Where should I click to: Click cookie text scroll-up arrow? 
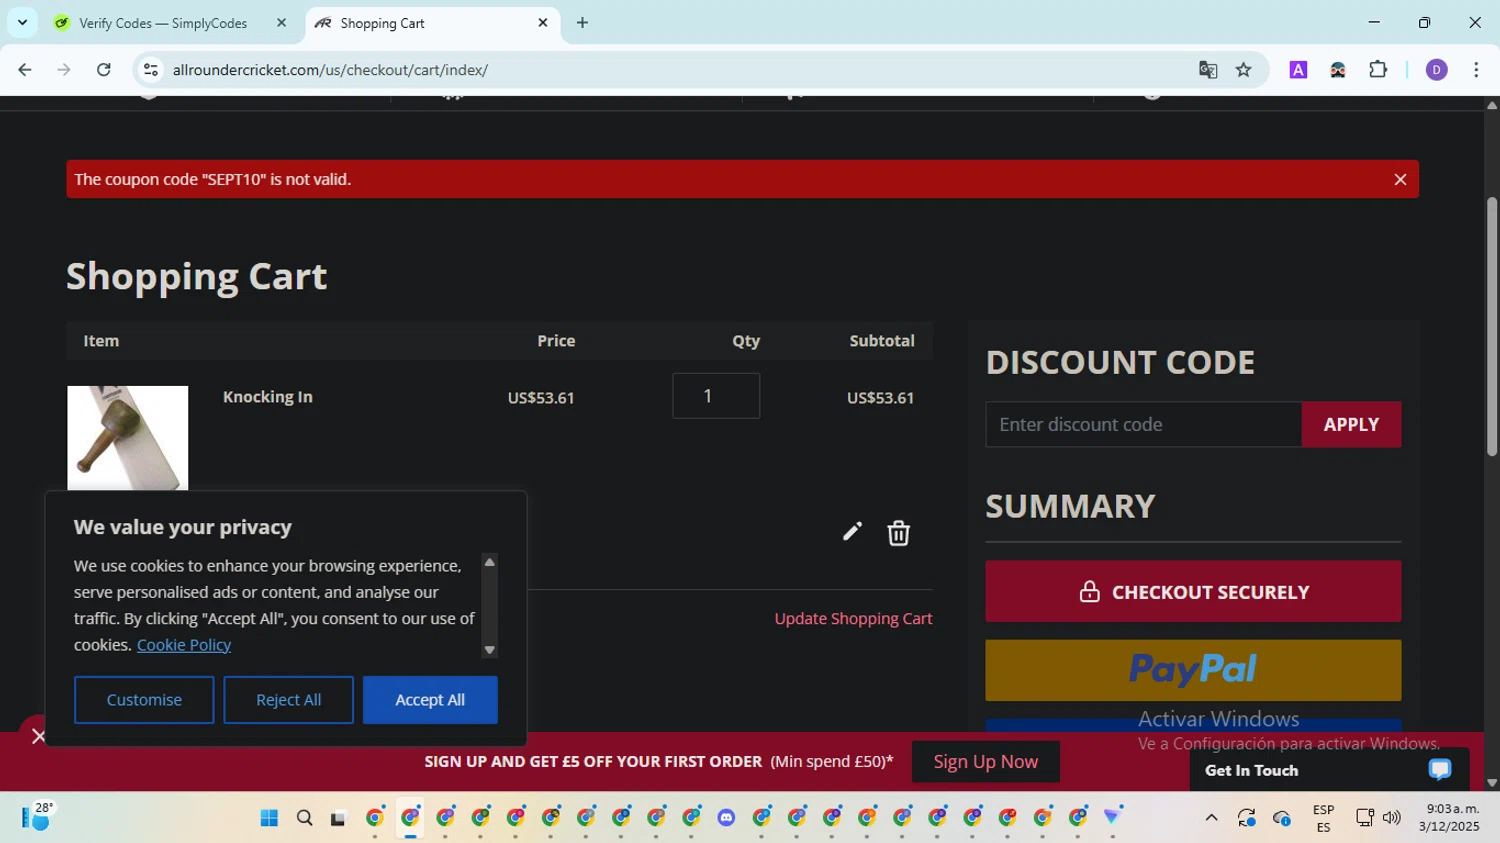(x=489, y=562)
